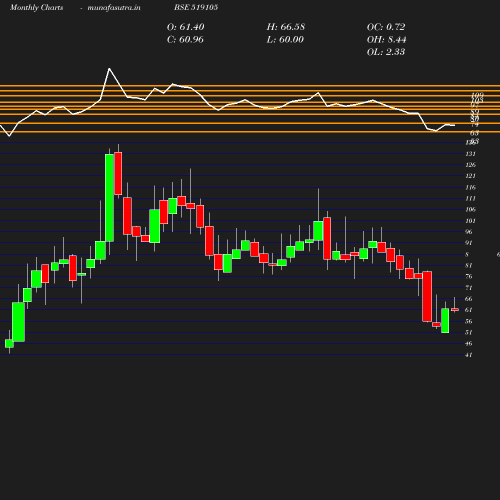This screenshot has height=500, width=500.
Task: Click the 46 price axis label
Action: pos(469,344)
